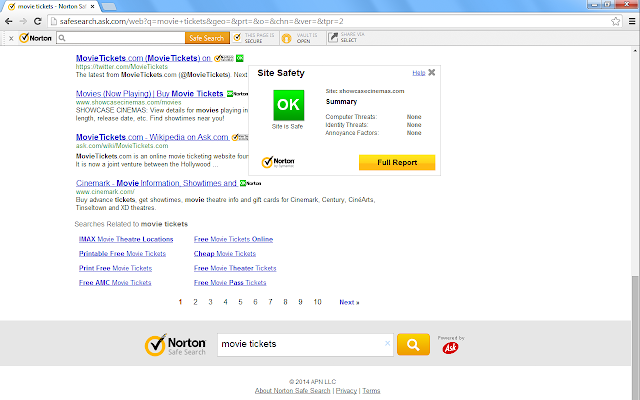Open IMAX Movie Theatre Locations related search
The height and width of the screenshot is (400, 640).
point(126,239)
